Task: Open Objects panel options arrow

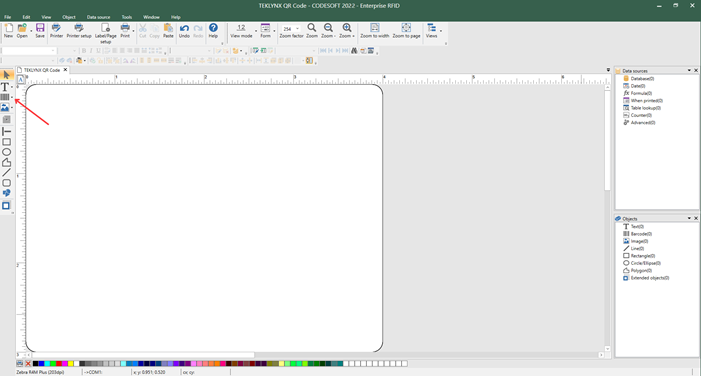Action: [689, 218]
